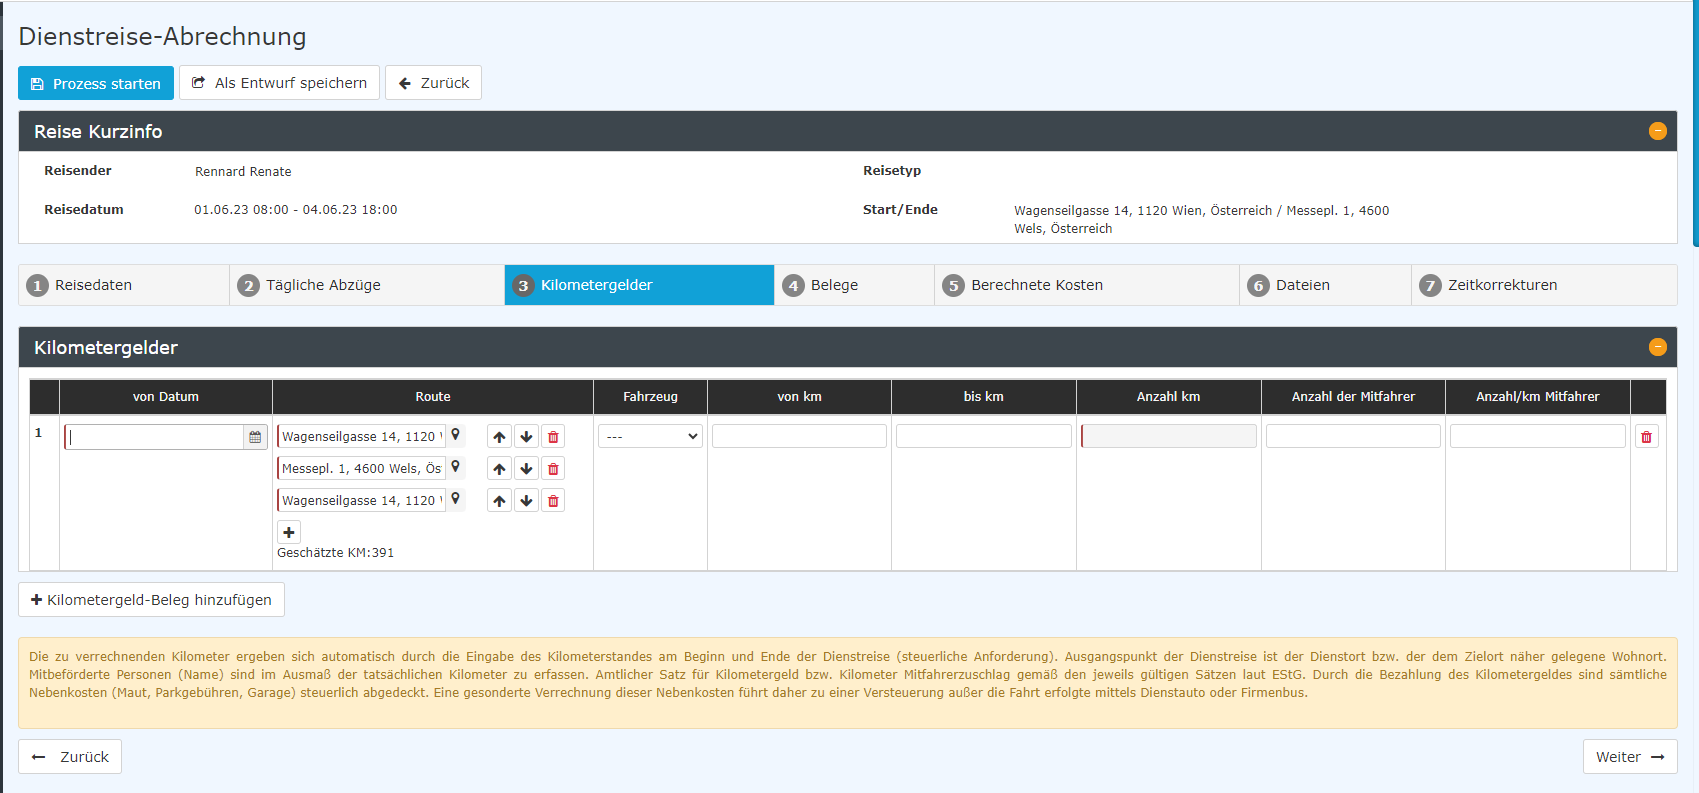Click the bis km input field
The height and width of the screenshot is (793, 1699).
984,436
